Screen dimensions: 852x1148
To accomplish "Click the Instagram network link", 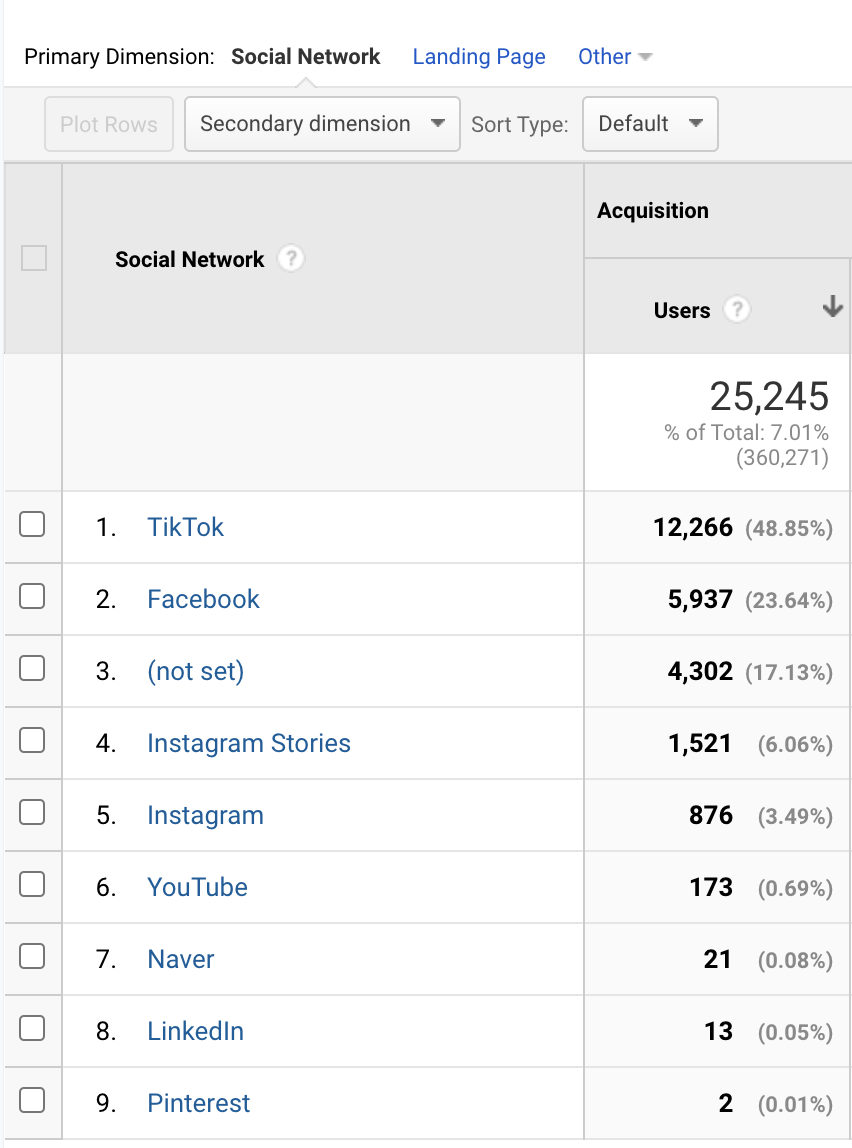I will [x=205, y=815].
